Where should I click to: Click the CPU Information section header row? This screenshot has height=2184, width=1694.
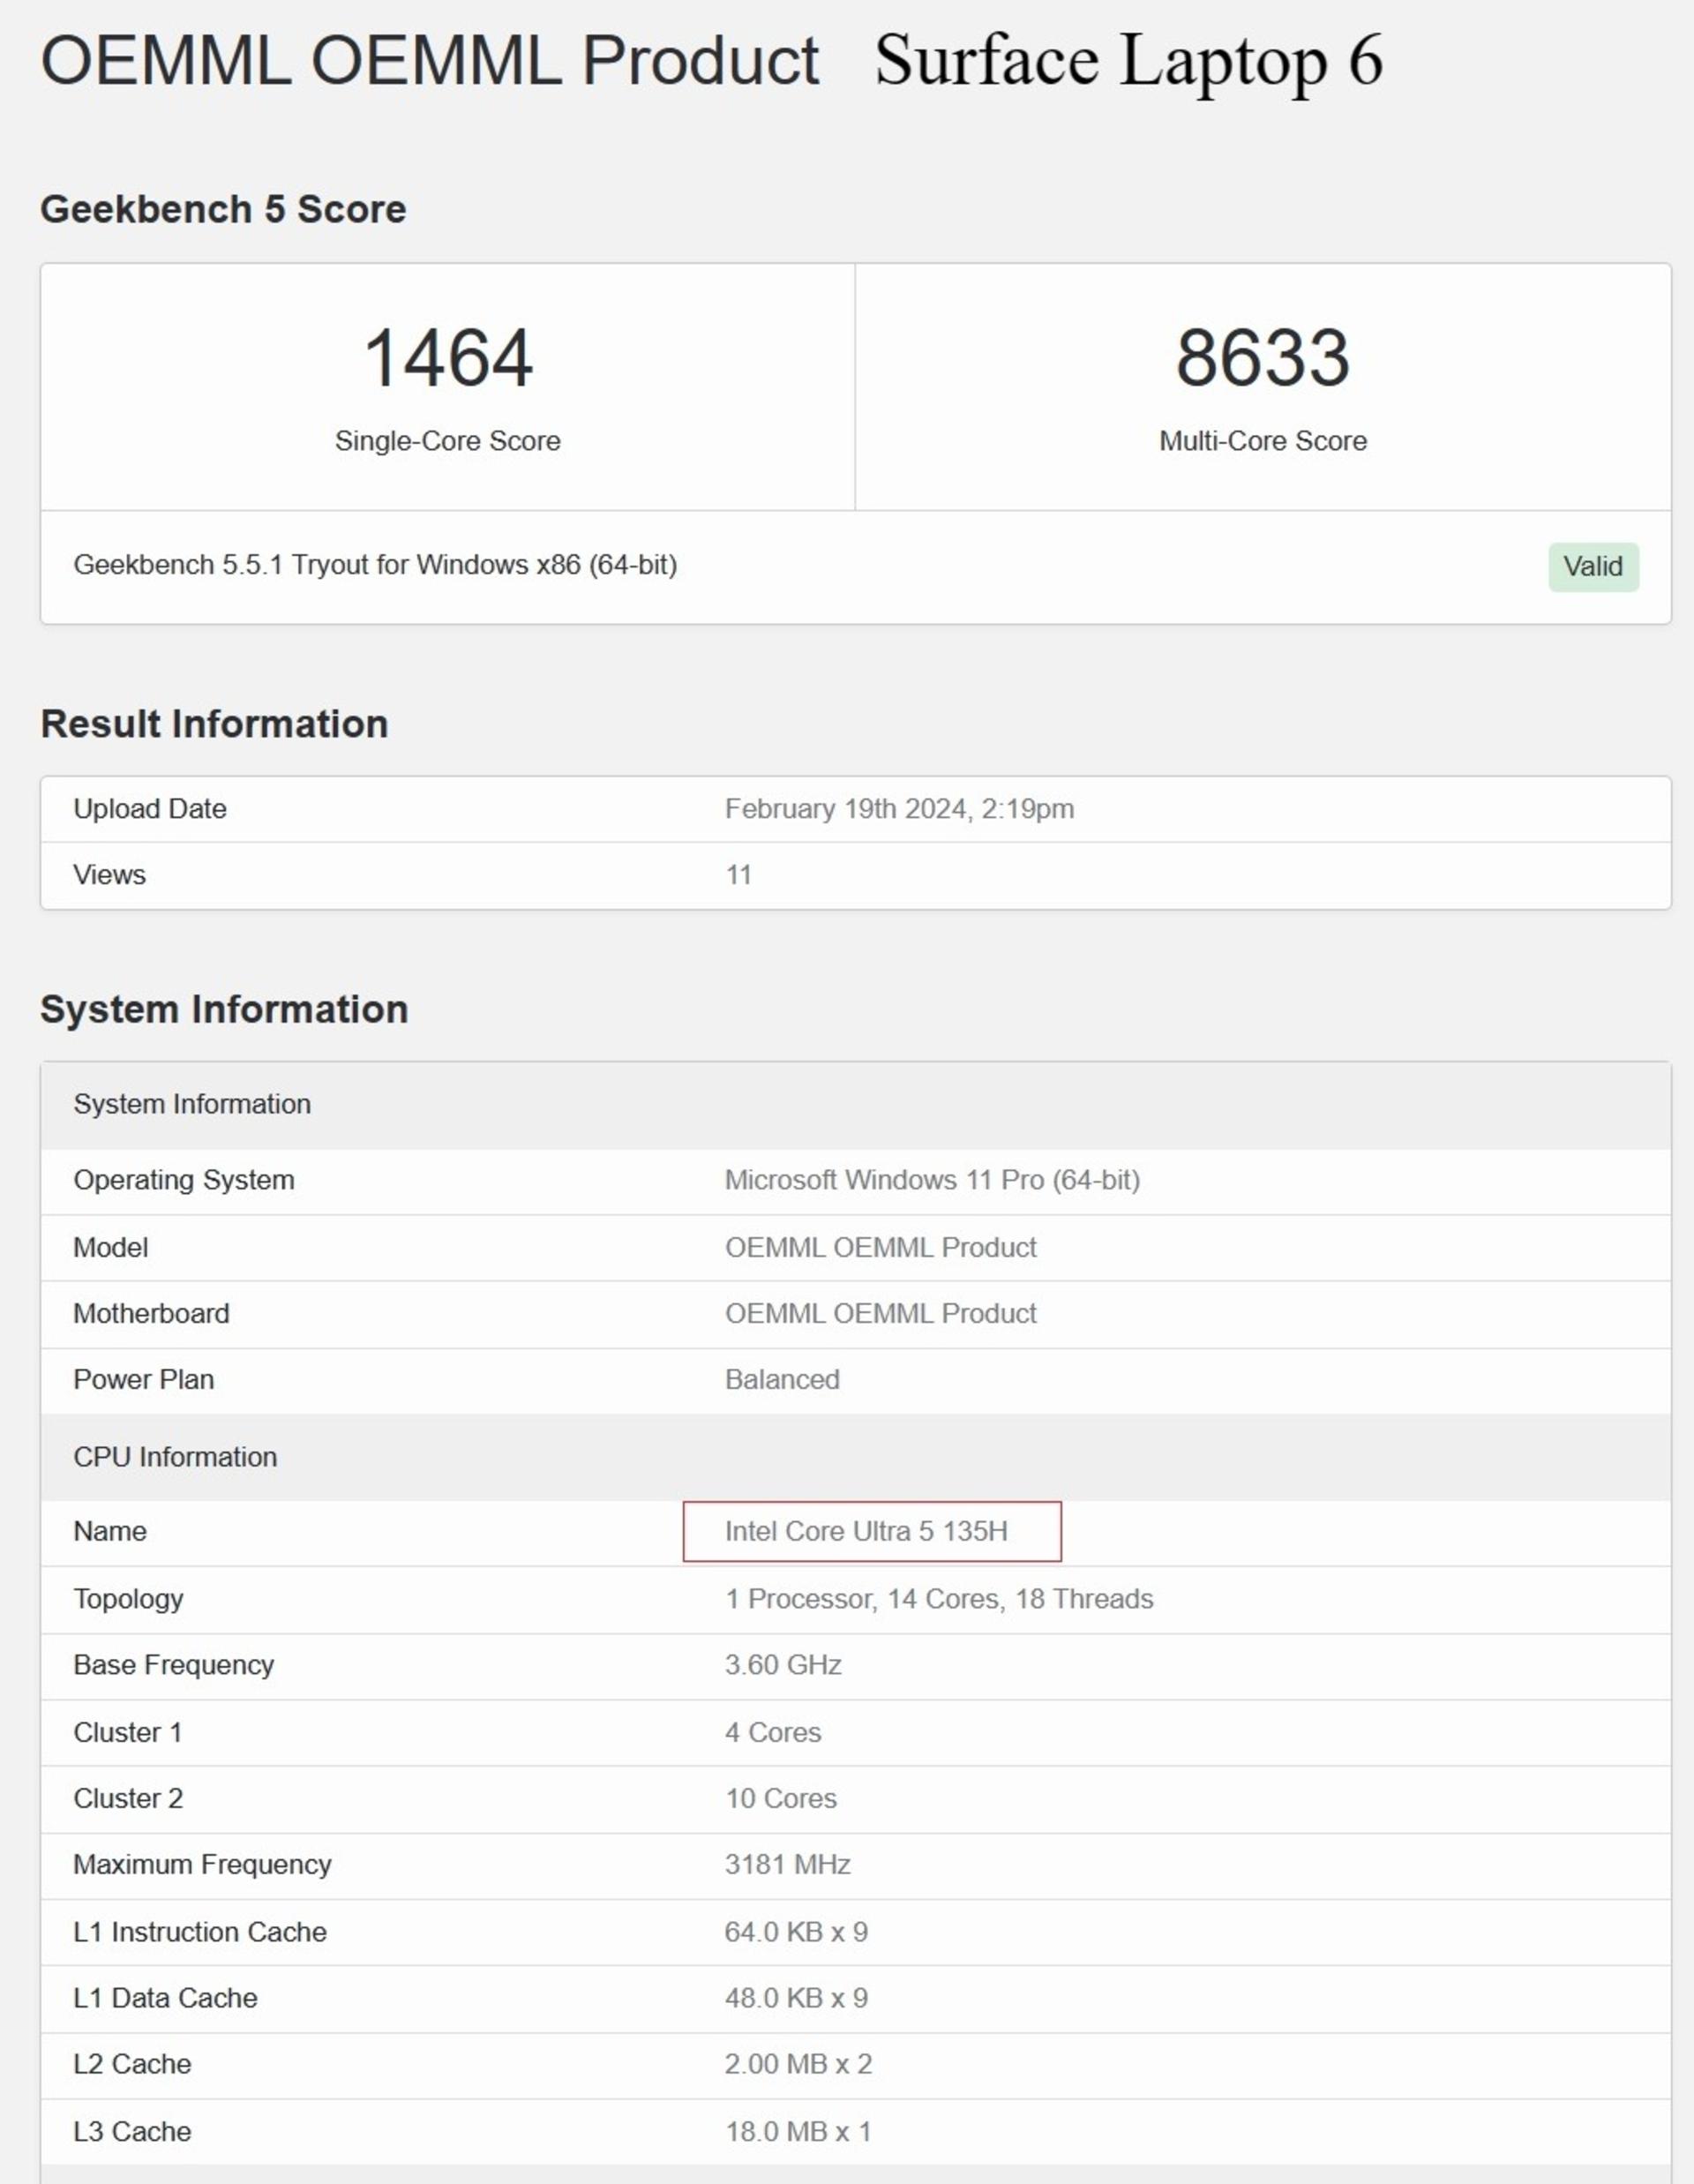tap(855, 1457)
